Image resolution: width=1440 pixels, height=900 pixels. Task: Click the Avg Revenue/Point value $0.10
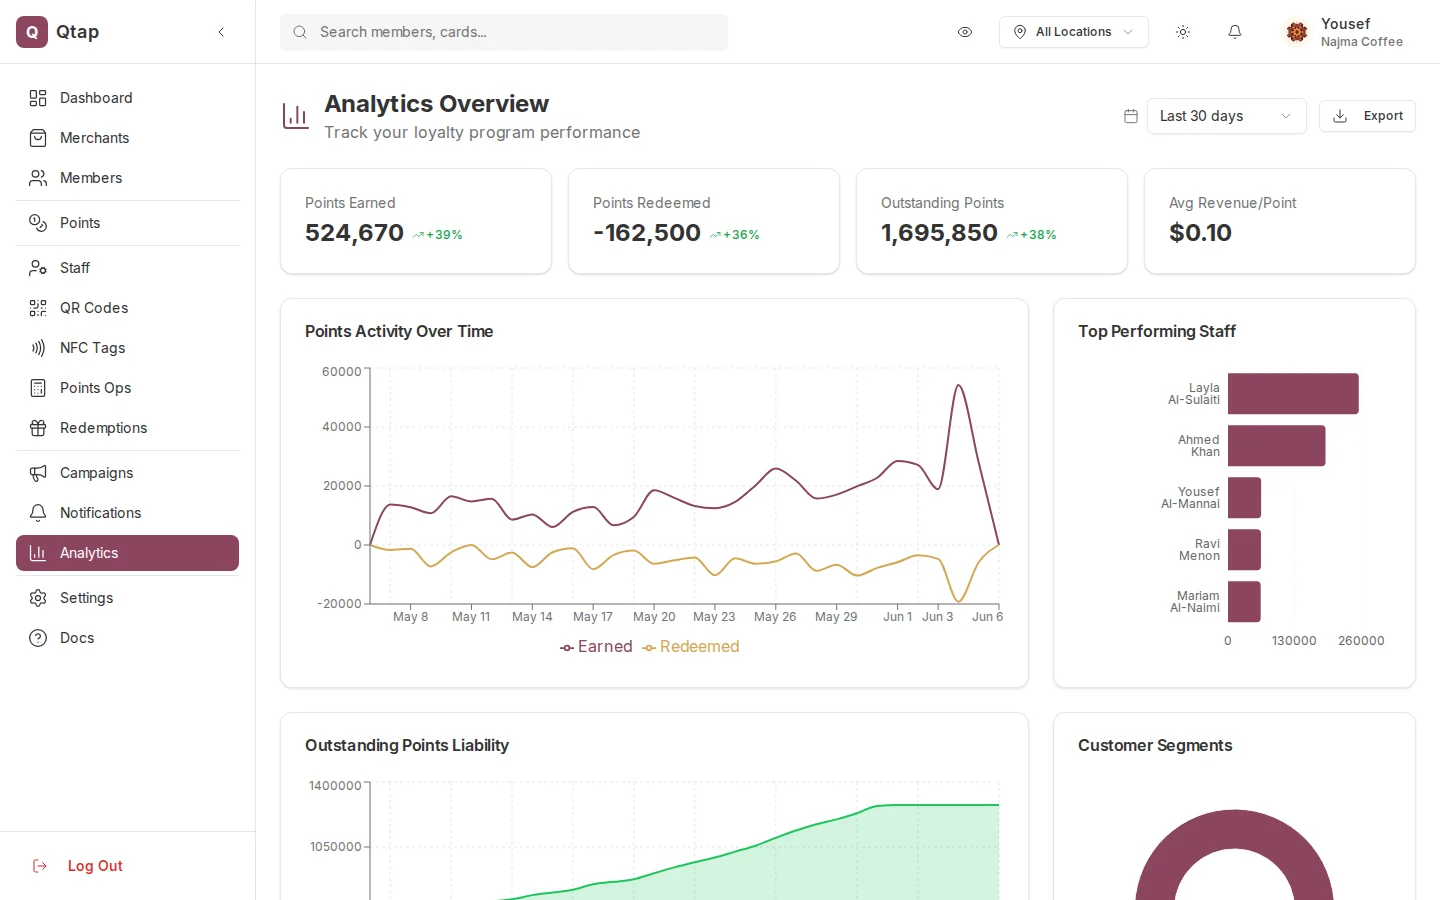(x=1200, y=233)
